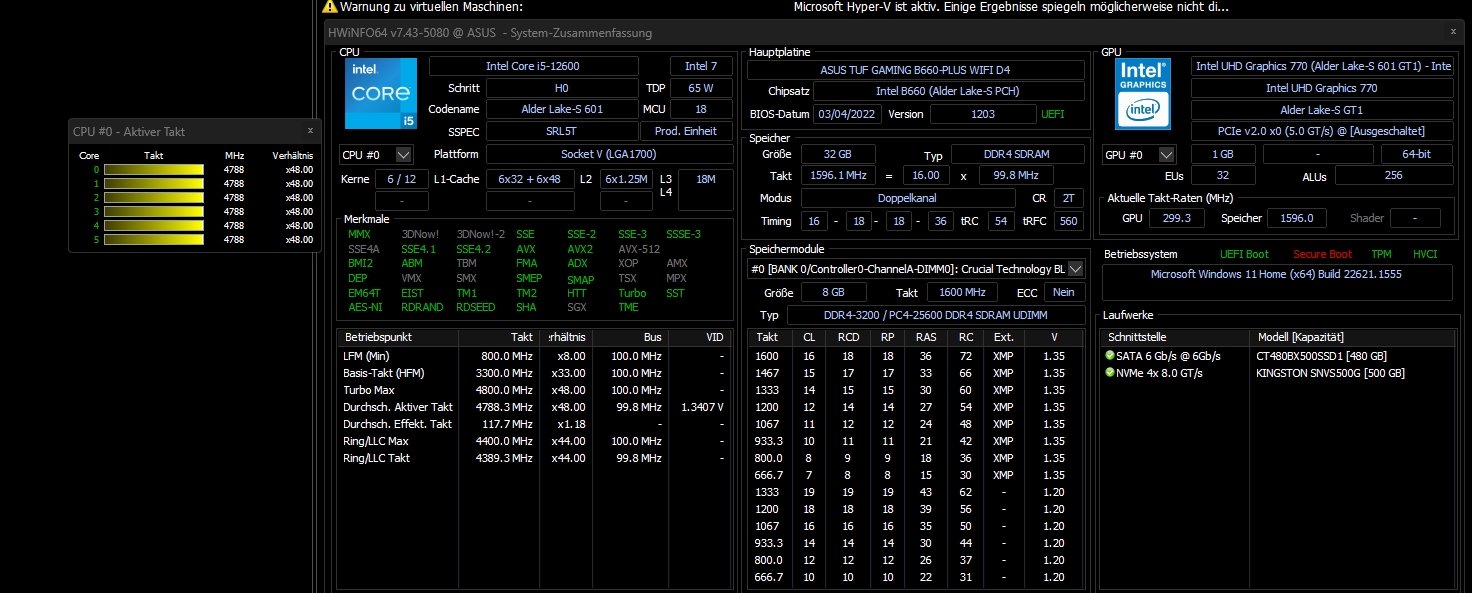Click the Socket V (LGA1700) platform field
Image resolution: width=1472 pixels, height=593 pixels.
point(609,155)
